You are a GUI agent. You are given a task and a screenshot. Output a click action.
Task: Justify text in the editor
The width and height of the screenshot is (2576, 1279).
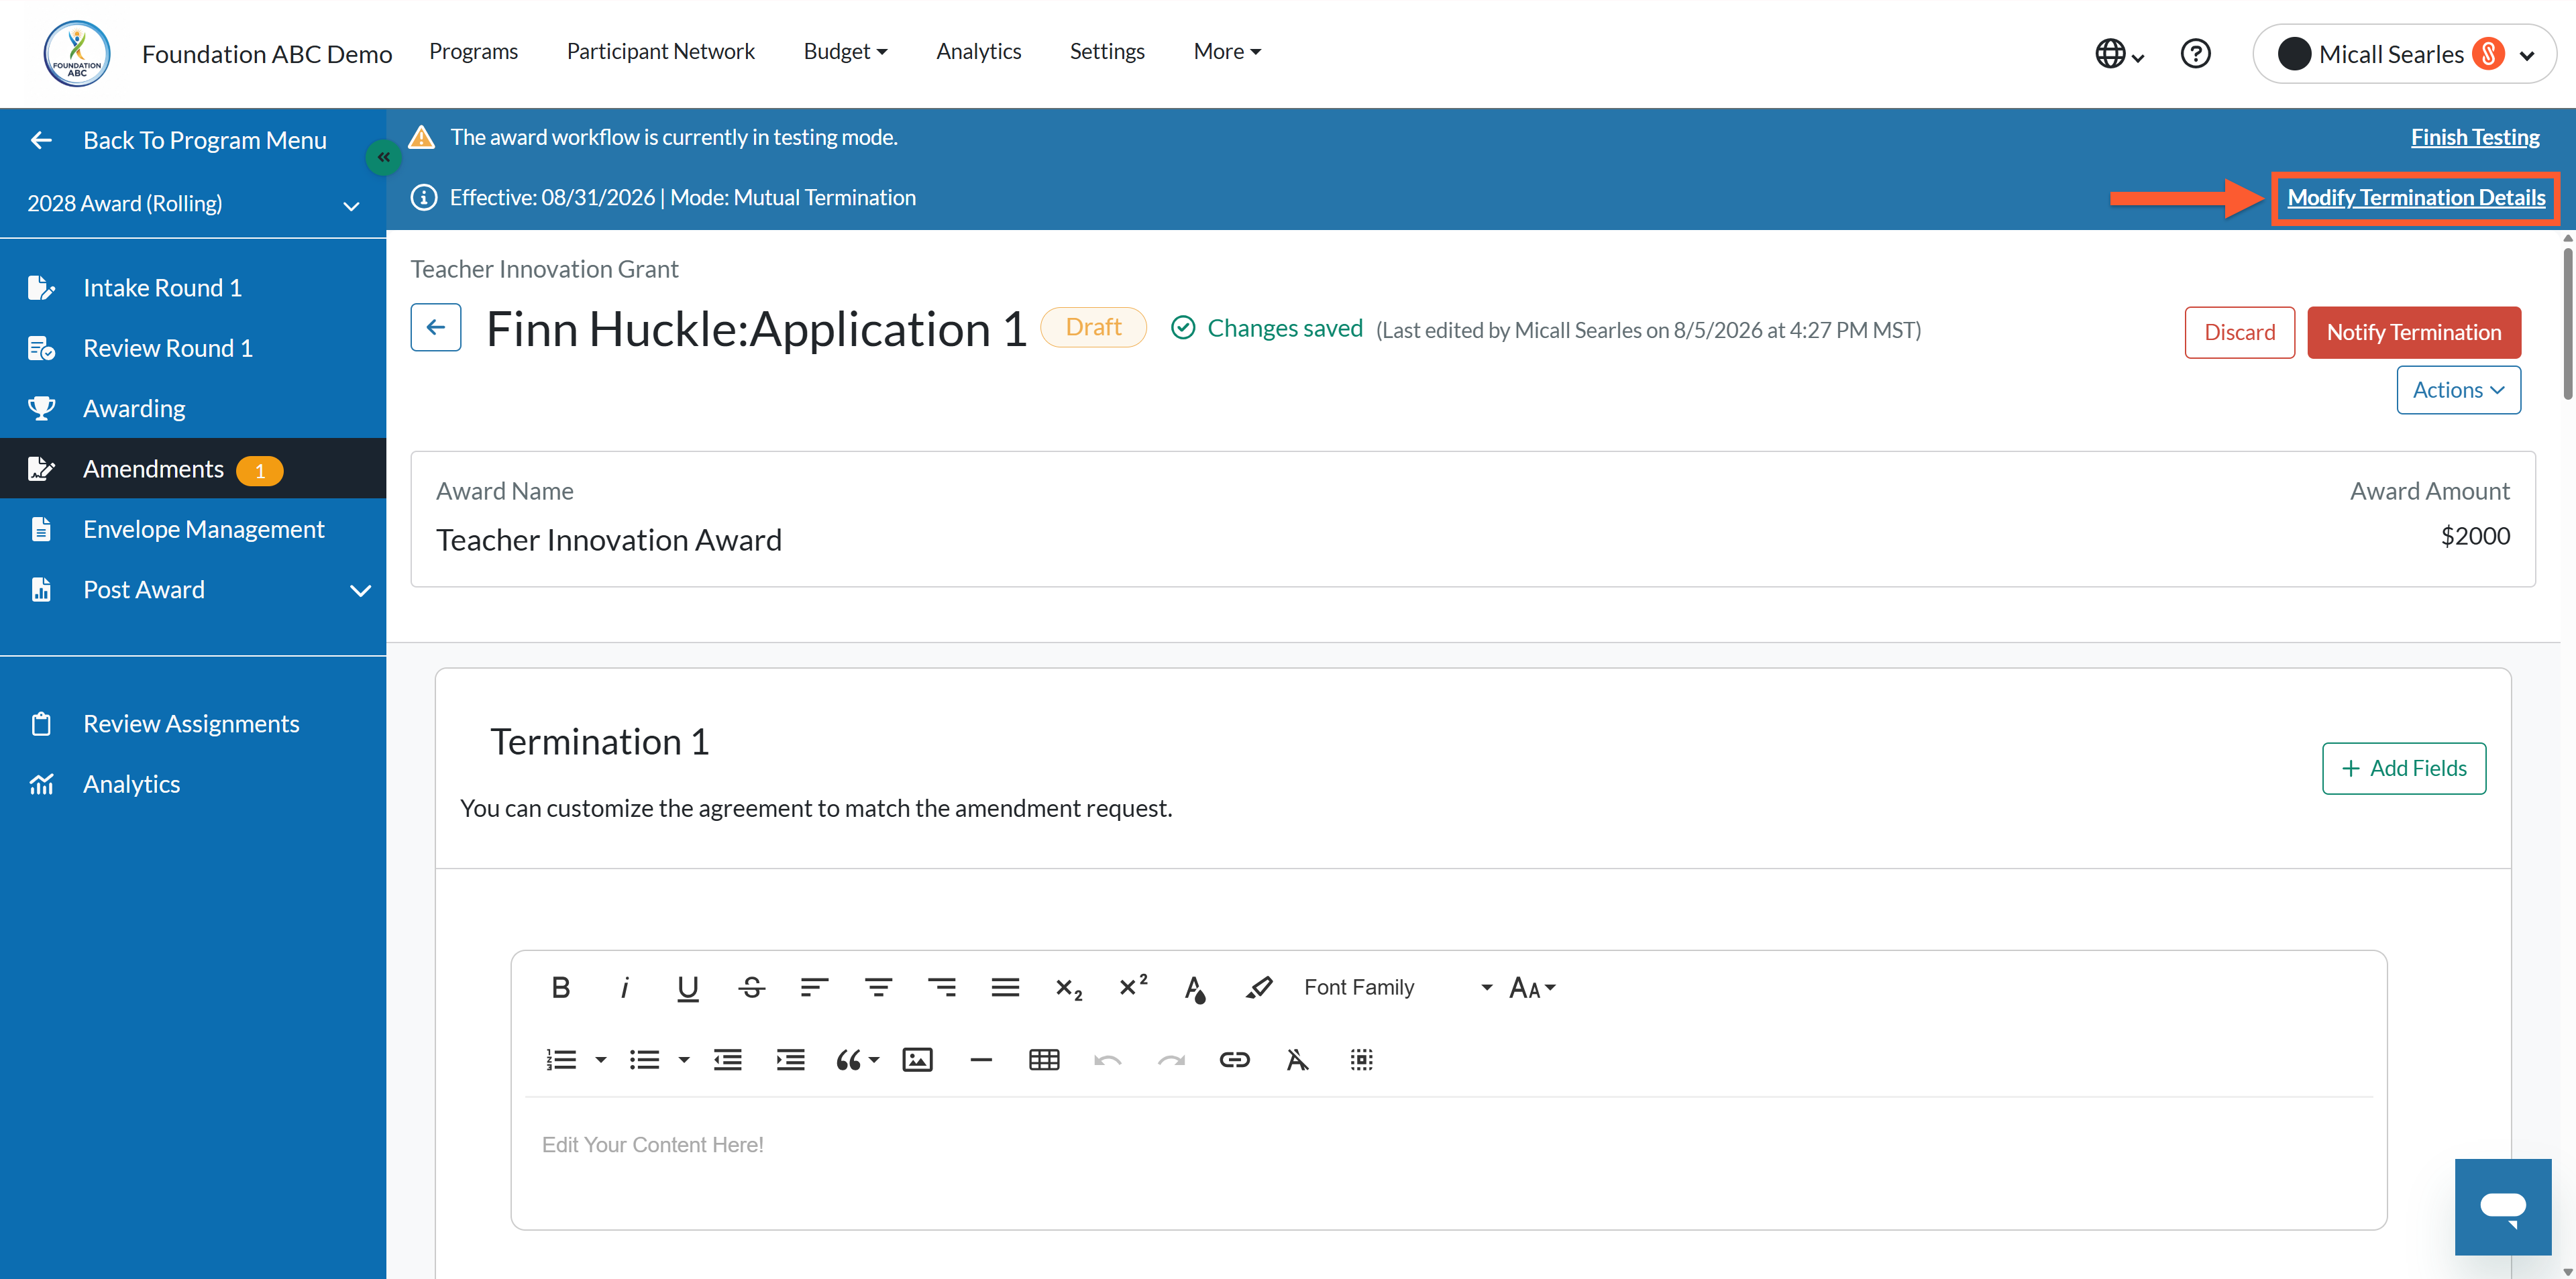point(1005,988)
